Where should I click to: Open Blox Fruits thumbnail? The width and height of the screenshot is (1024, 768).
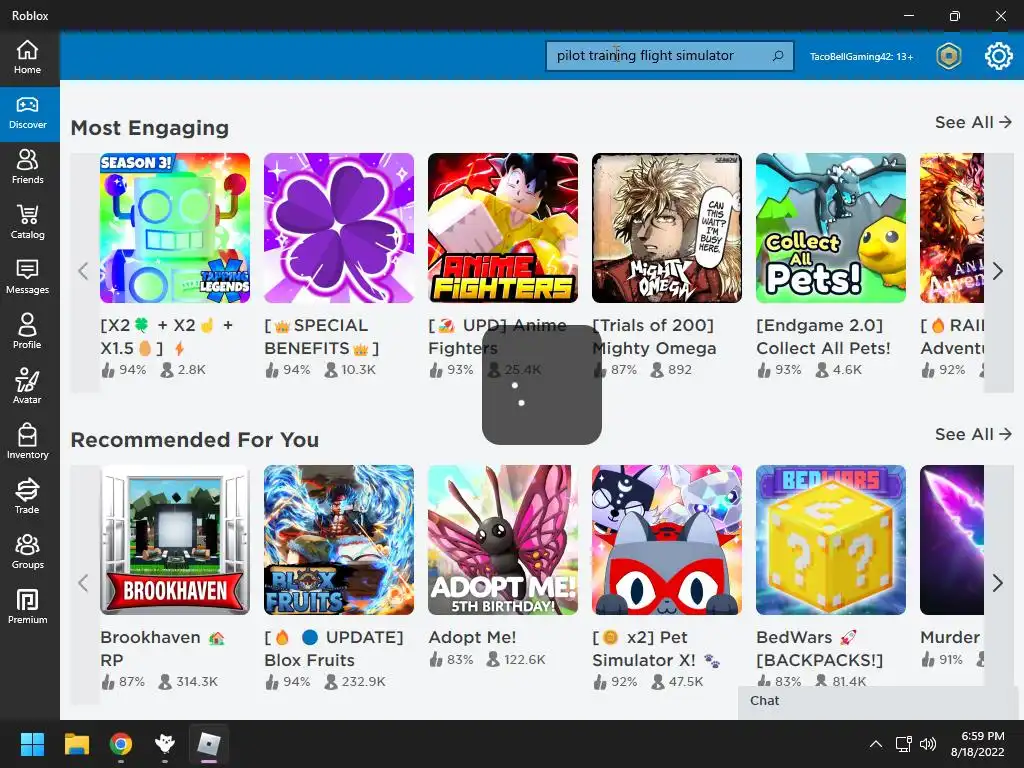pos(339,540)
